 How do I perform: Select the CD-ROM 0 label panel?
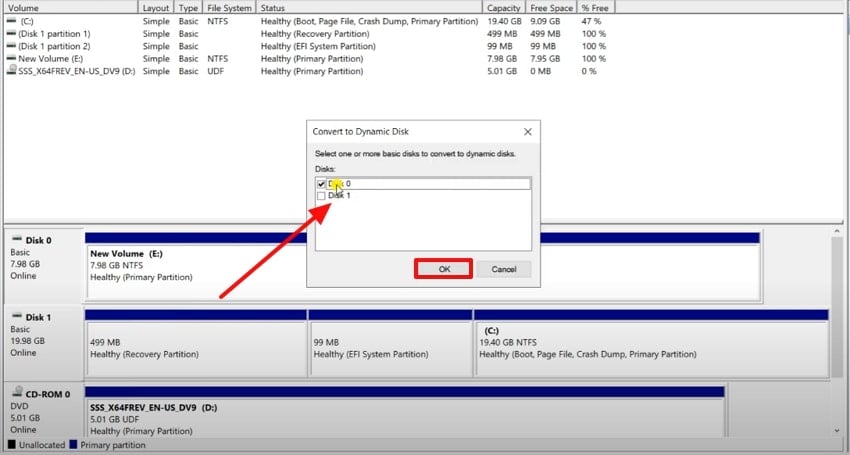44,411
